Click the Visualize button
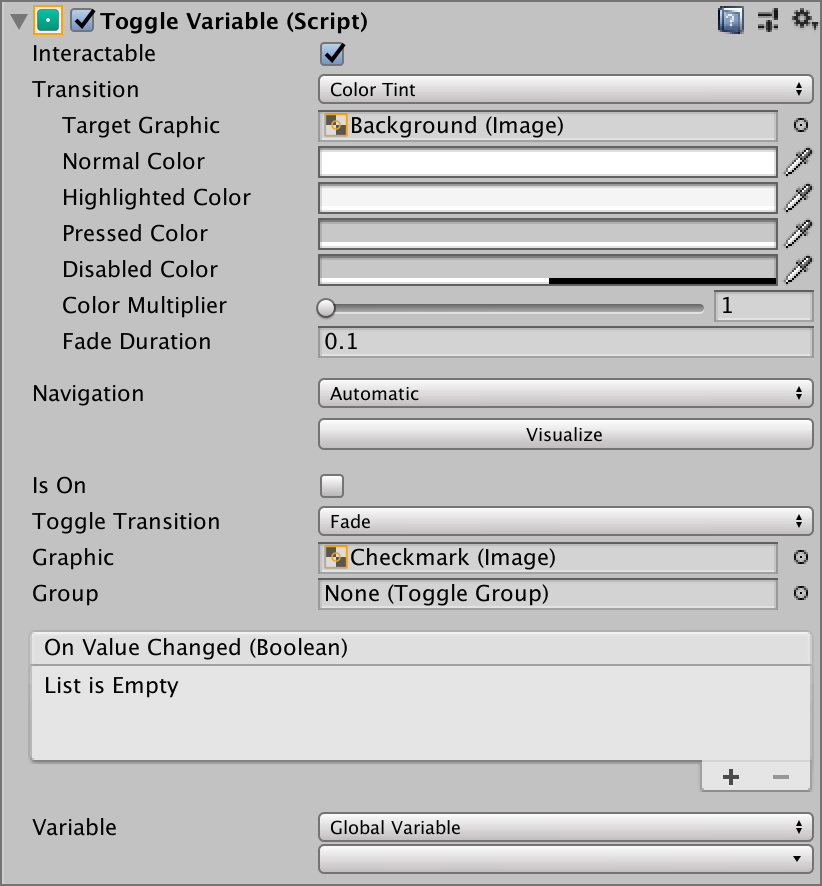Viewport: 822px width, 886px height. (566, 435)
